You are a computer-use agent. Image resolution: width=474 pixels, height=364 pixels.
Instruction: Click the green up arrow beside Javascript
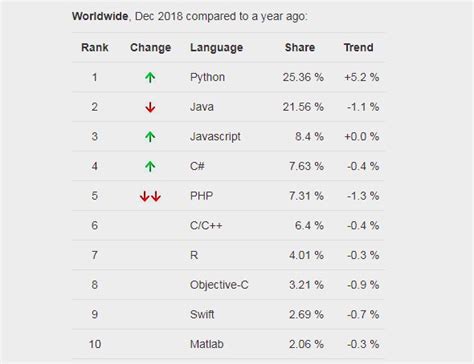pyautogui.click(x=150, y=137)
